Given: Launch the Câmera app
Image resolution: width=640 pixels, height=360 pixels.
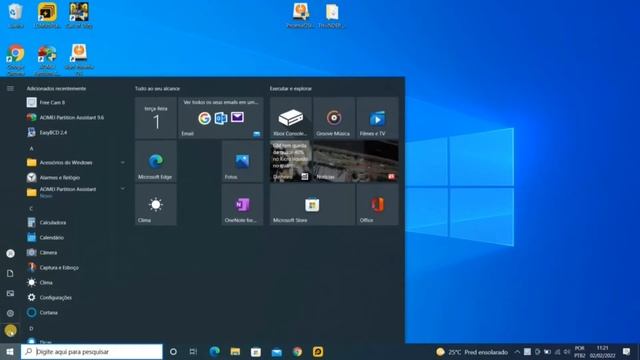Looking at the screenshot, I should [x=76, y=253].
